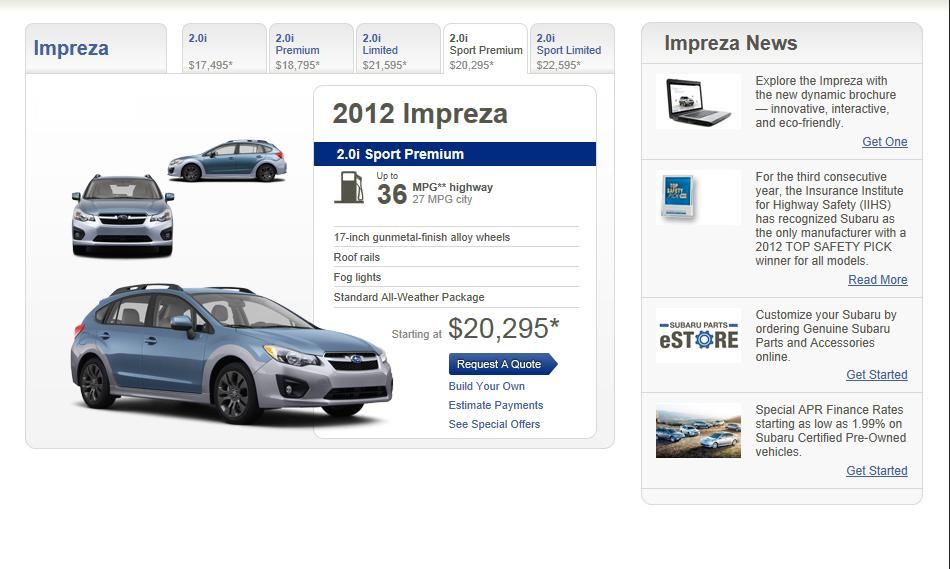Switch to the 2.0i Premium tab

tap(311, 48)
